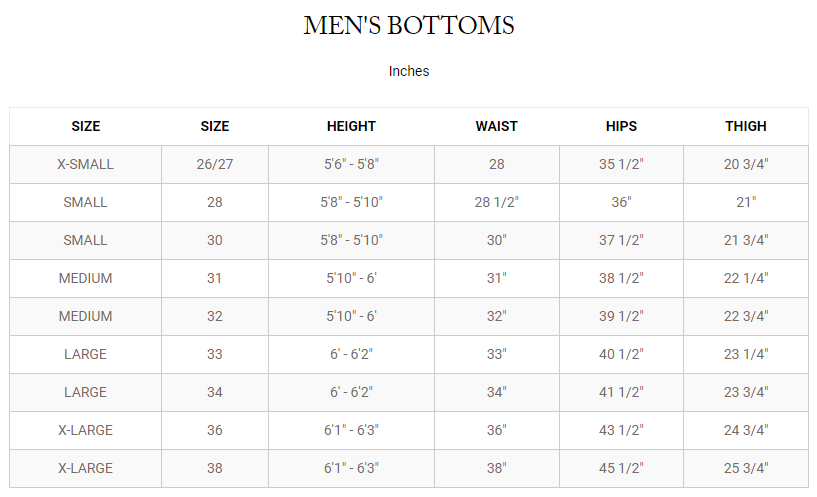Click the 22 1/4" thigh cell
Image resolution: width=817 pixels, height=497 pixels.
(x=746, y=278)
